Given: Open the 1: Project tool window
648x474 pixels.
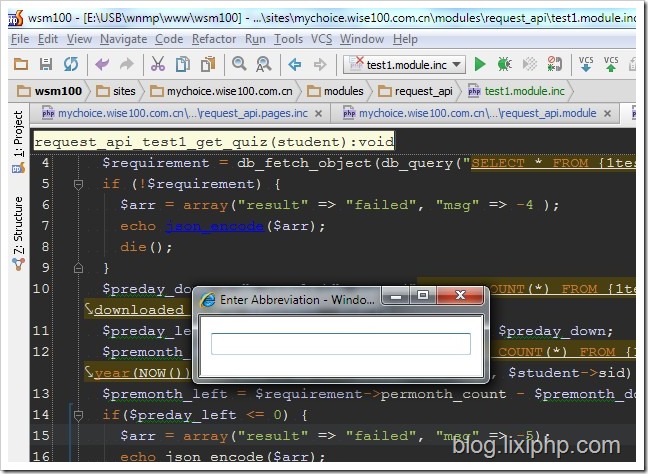Looking at the screenshot, I should (18, 141).
